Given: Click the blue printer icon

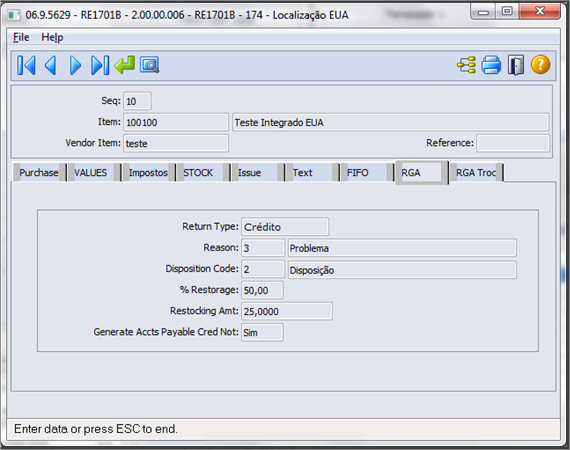Looking at the screenshot, I should 491,65.
